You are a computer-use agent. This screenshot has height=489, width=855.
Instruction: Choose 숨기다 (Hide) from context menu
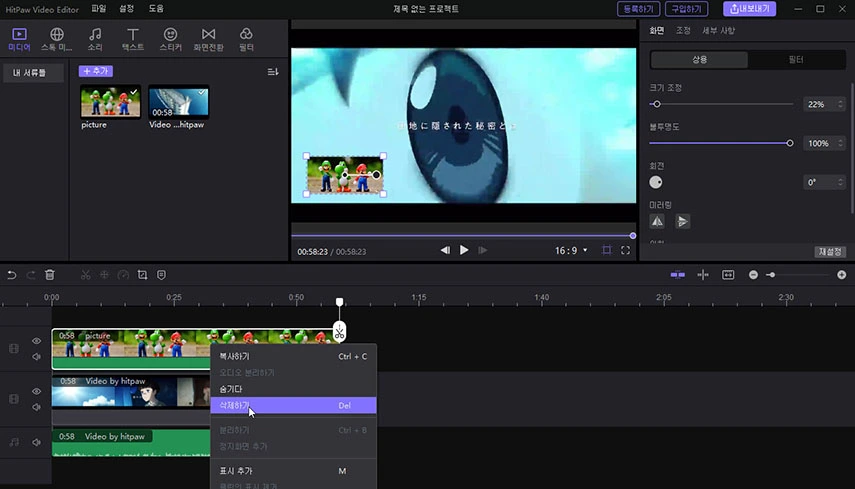point(293,389)
